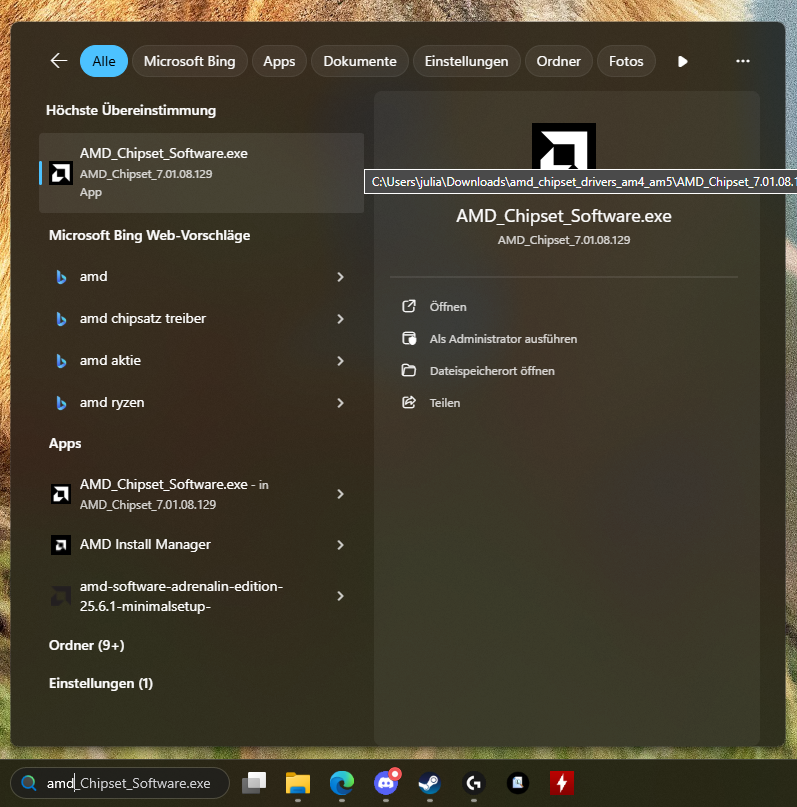Click the Bing icon beside 'amd aktie'
The width and height of the screenshot is (797, 807).
point(61,361)
